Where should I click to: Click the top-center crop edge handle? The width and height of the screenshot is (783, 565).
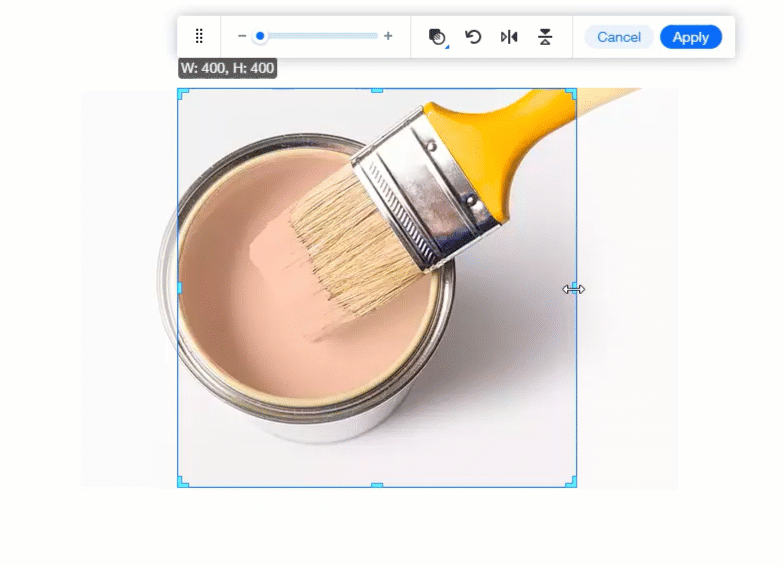coord(377,90)
